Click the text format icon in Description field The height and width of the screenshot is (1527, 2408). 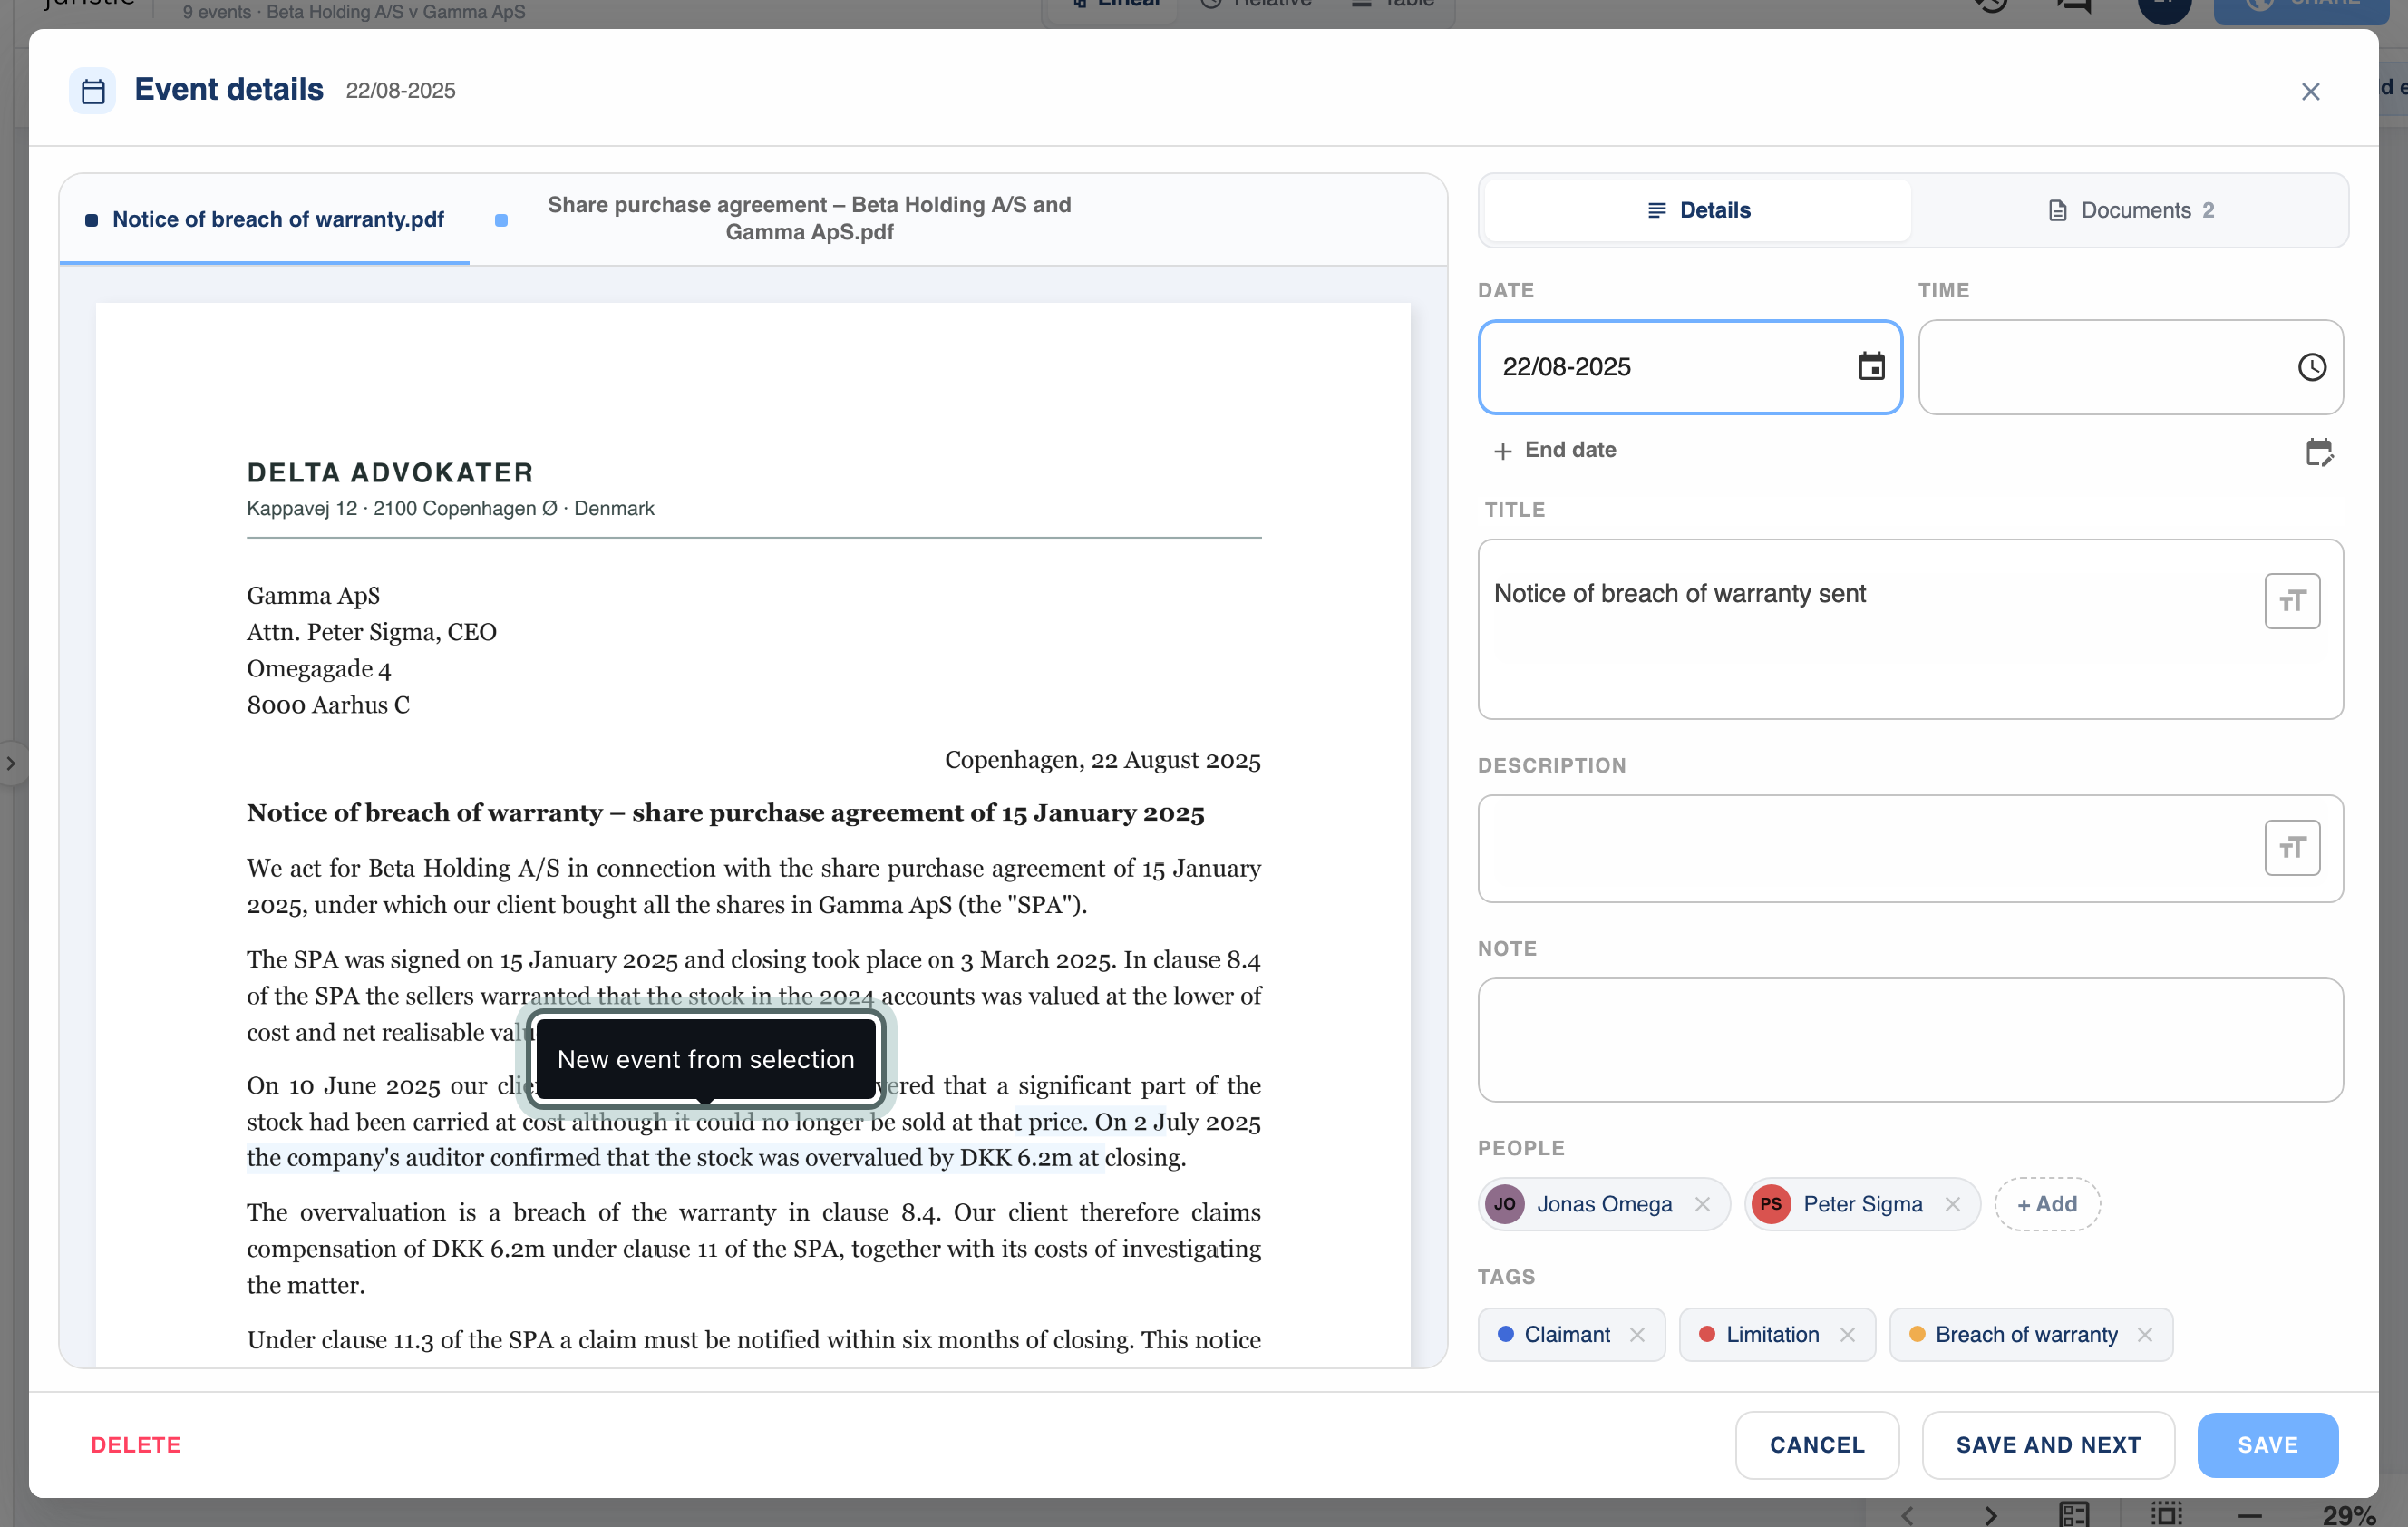click(x=2291, y=848)
